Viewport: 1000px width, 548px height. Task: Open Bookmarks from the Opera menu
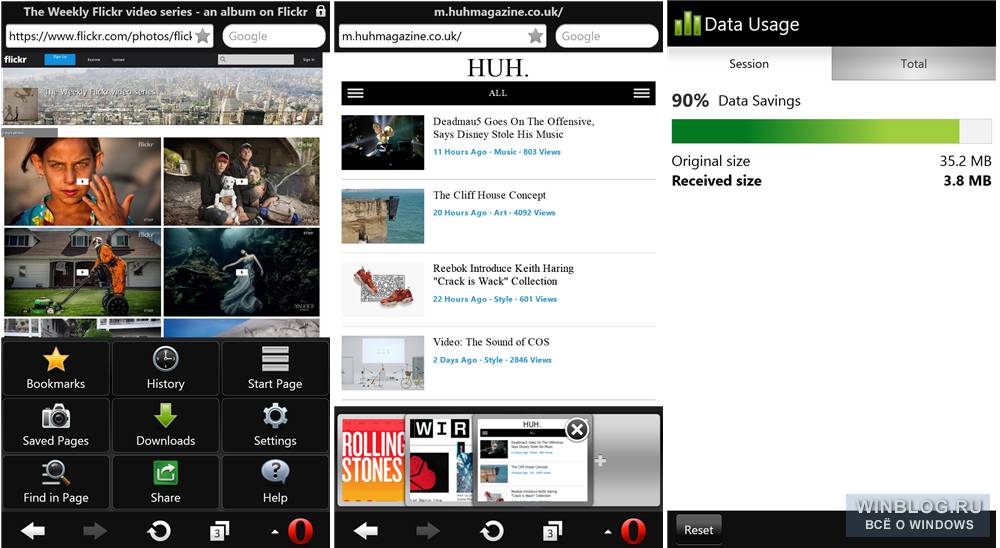(x=56, y=368)
